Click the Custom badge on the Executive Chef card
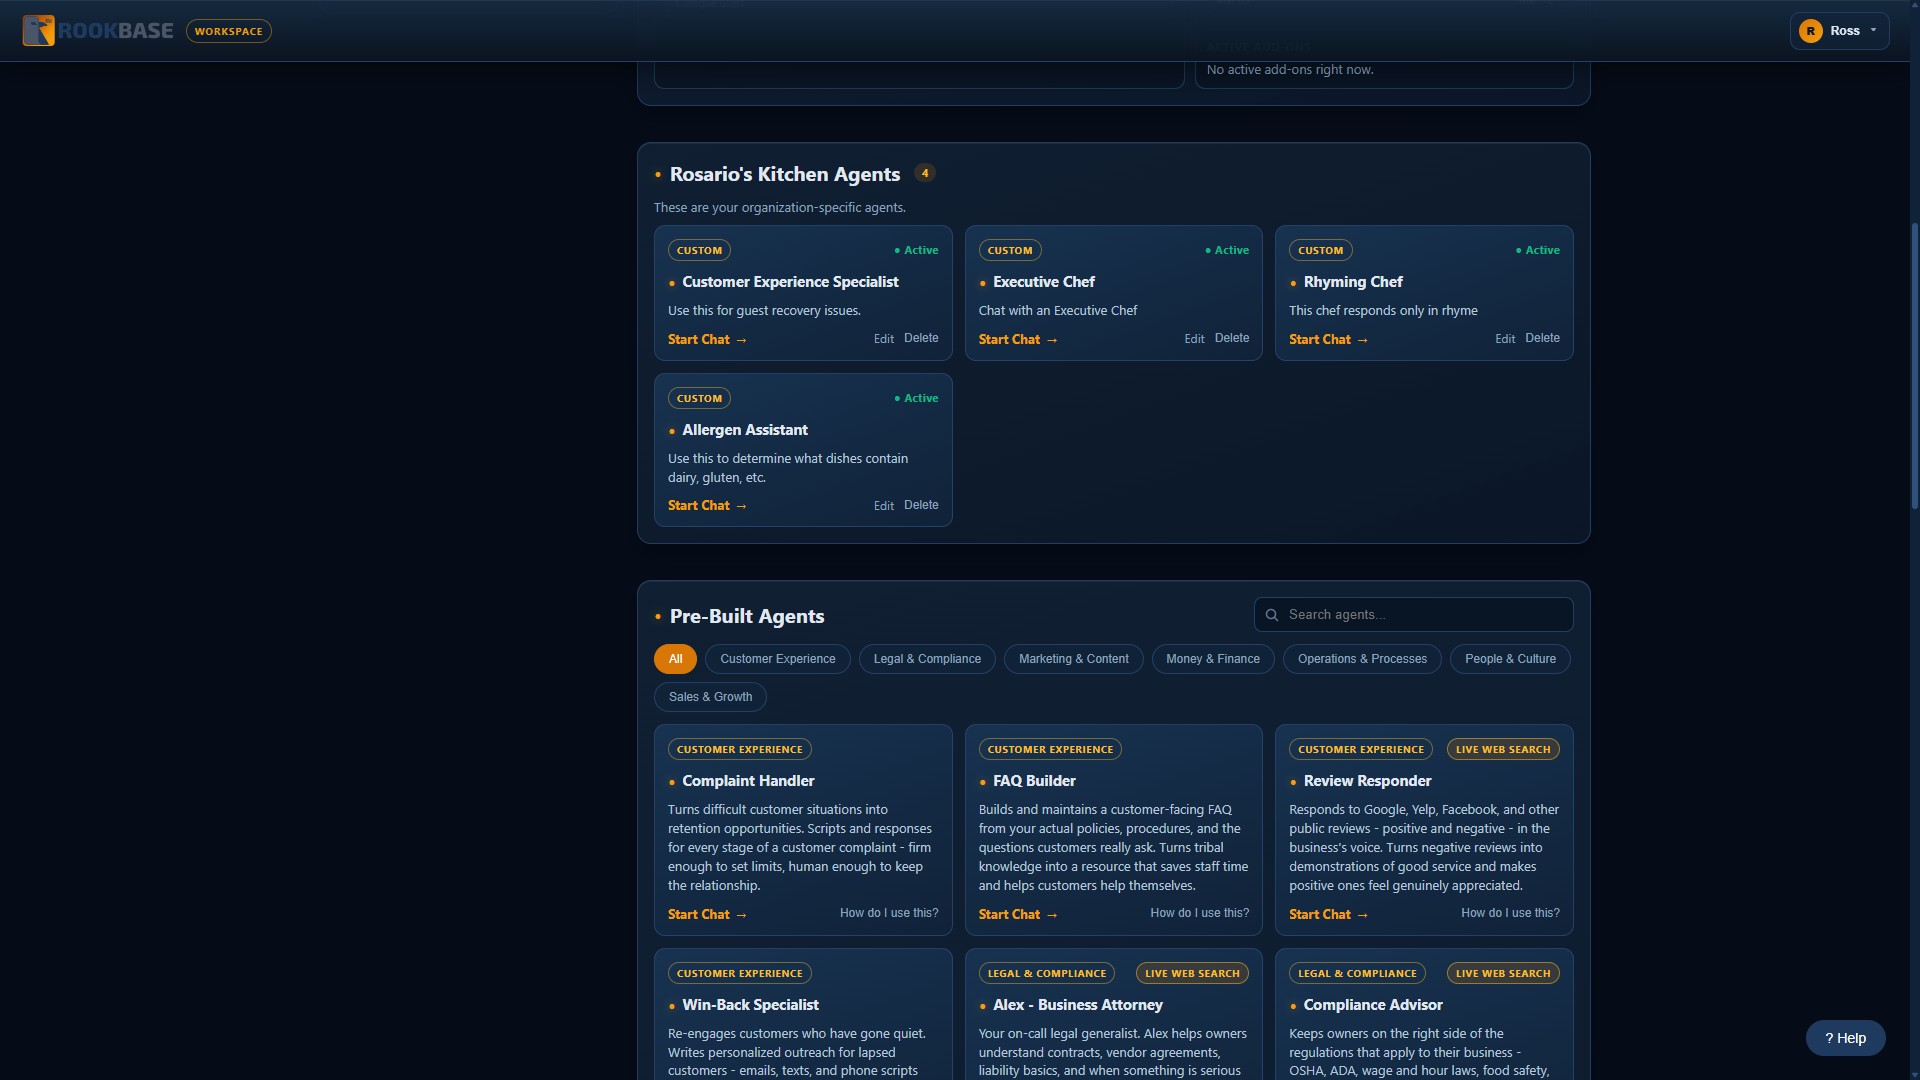The width and height of the screenshot is (1920, 1080). 1009,251
